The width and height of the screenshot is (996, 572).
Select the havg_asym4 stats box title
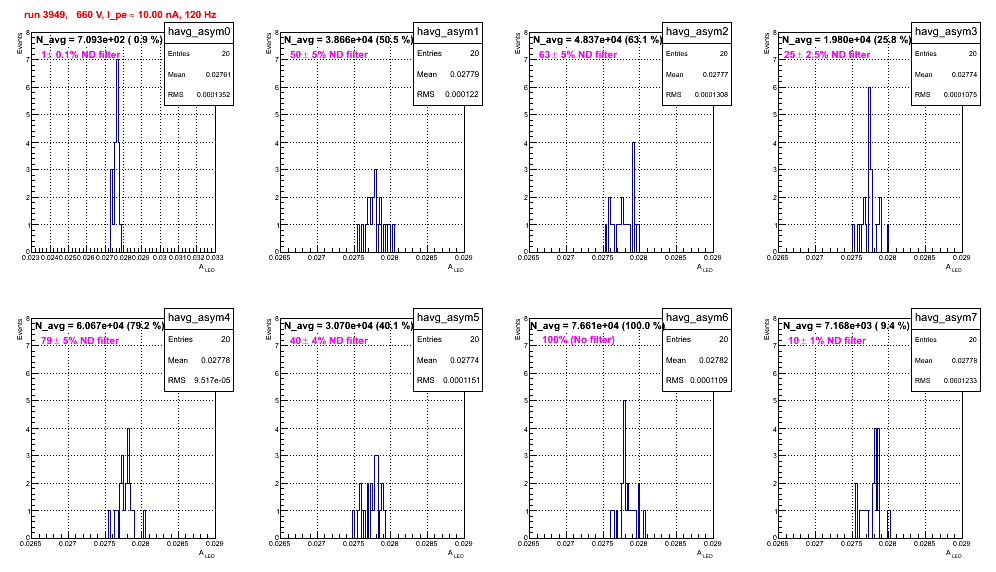coord(199,318)
